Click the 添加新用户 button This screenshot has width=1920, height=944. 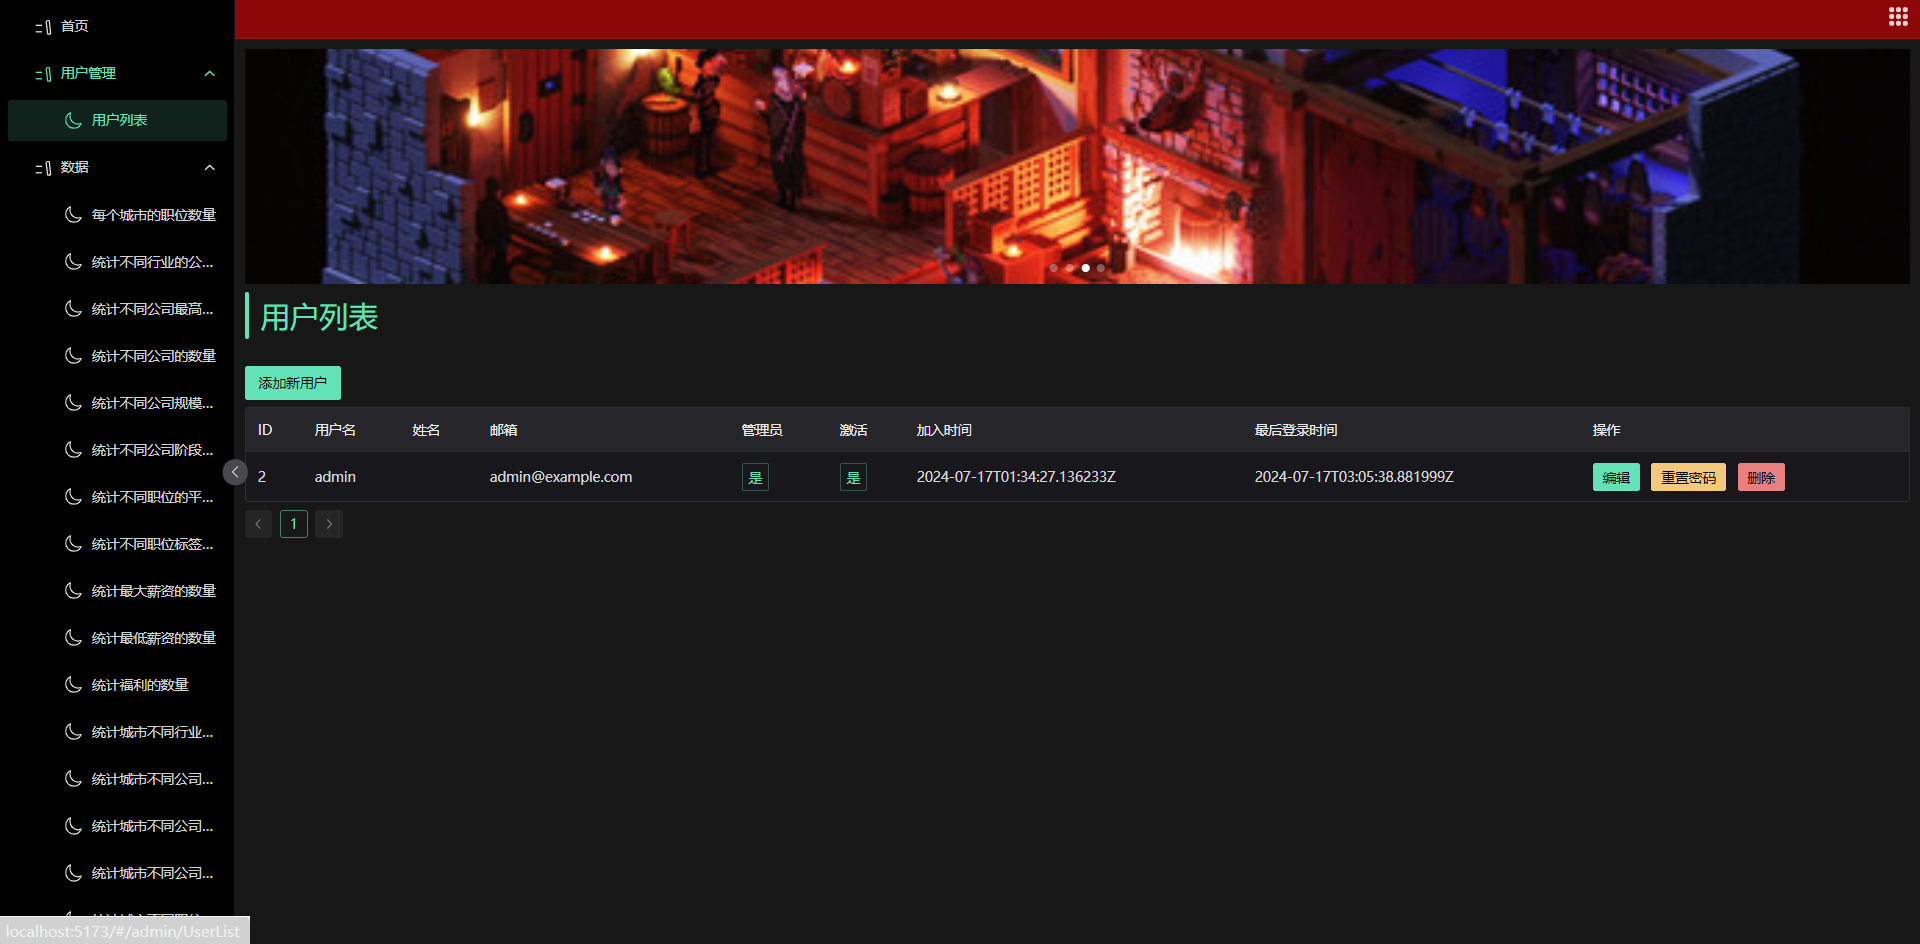[293, 383]
